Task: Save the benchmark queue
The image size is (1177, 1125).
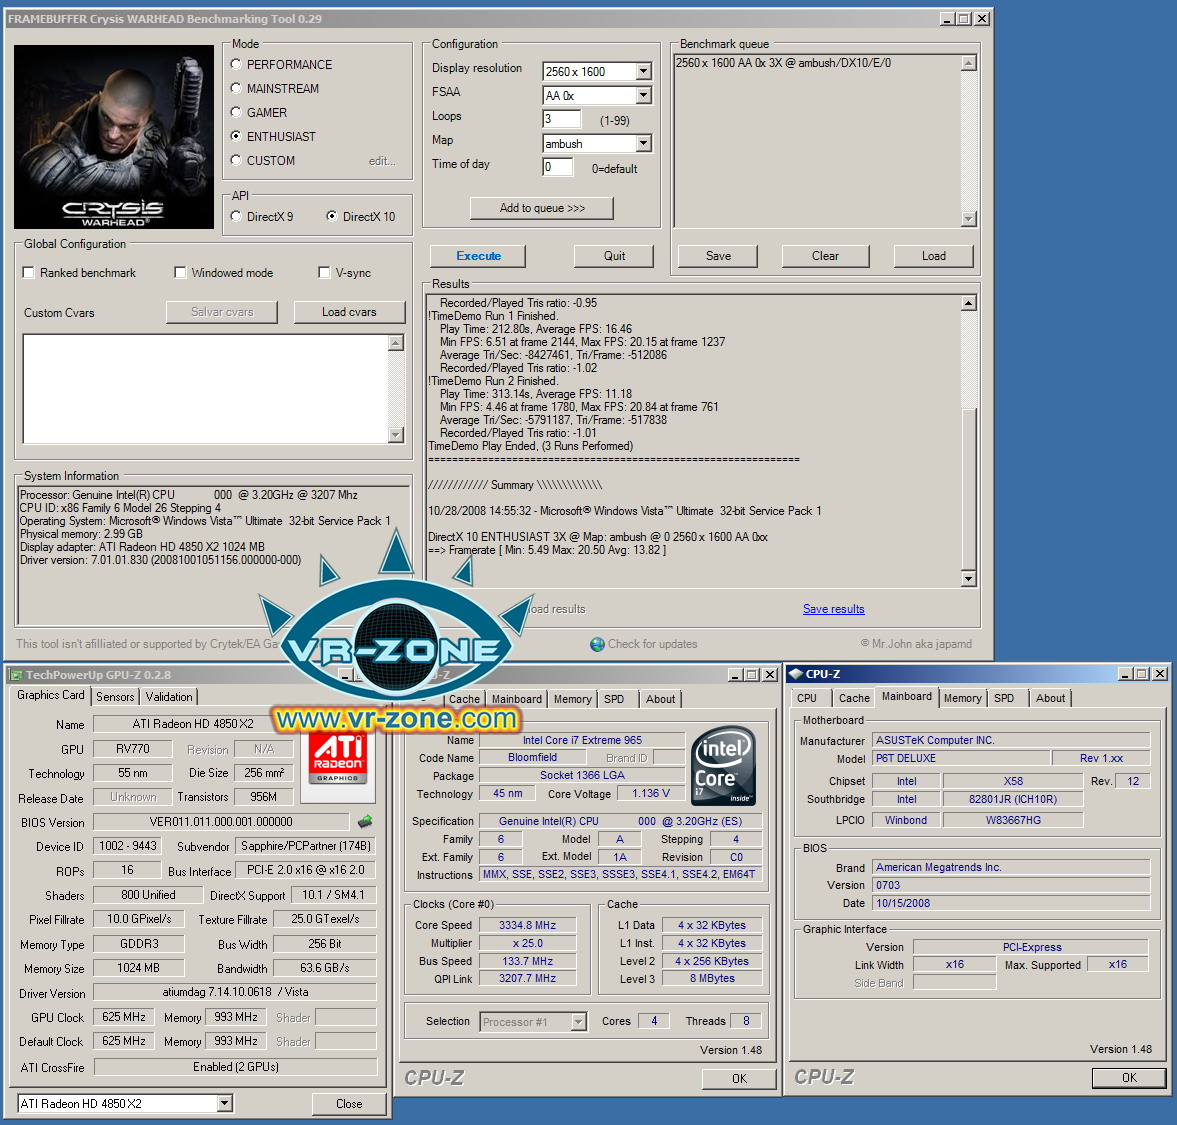Action: coord(718,256)
